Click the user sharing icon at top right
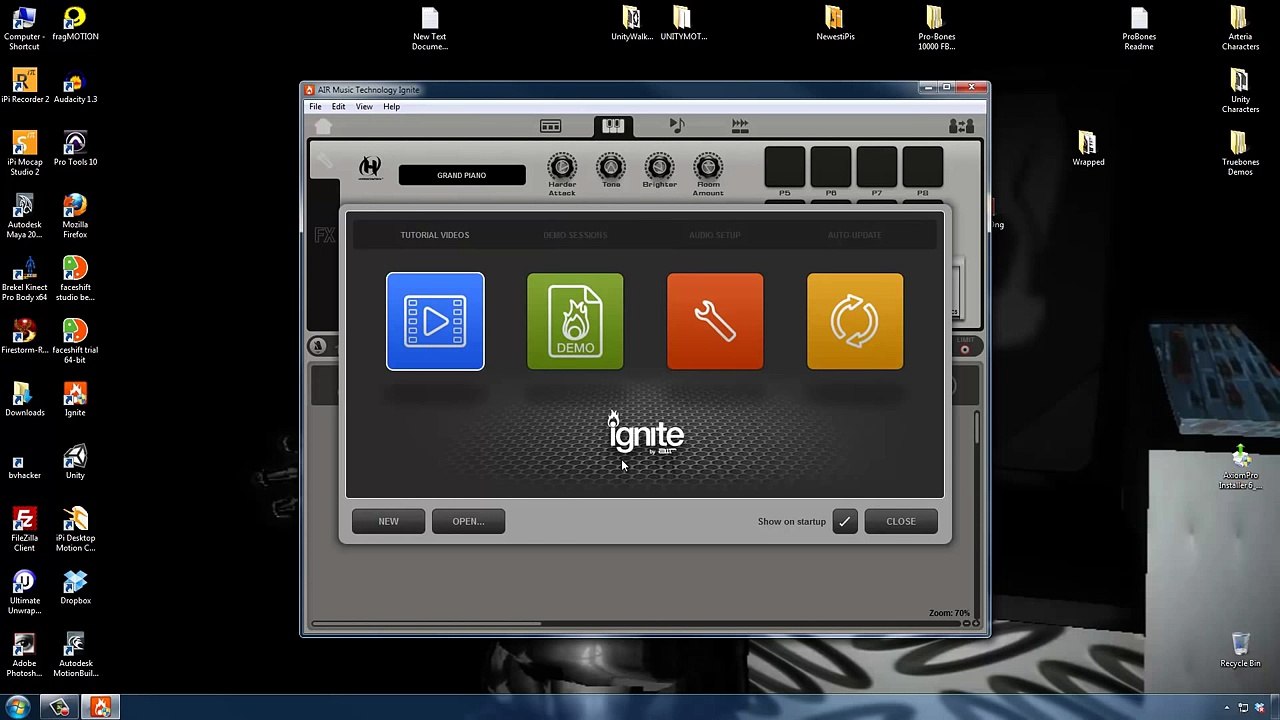Screen dimensions: 1280x720 coord(961,126)
